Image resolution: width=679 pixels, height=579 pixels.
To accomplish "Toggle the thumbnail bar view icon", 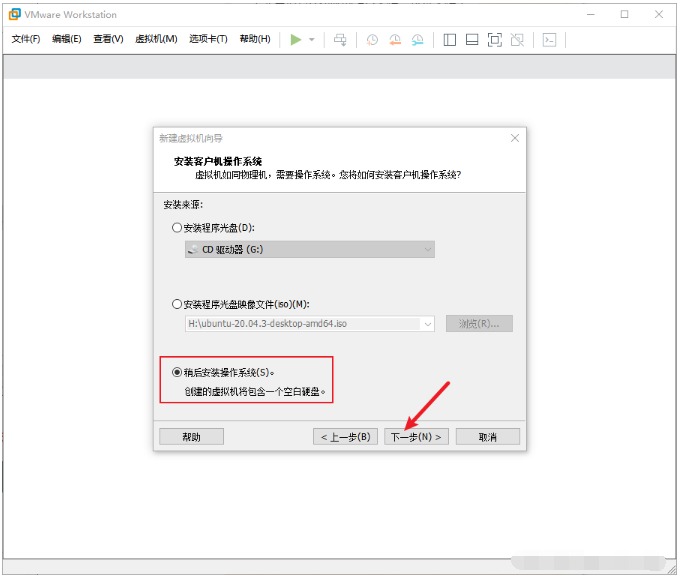I will pos(472,40).
